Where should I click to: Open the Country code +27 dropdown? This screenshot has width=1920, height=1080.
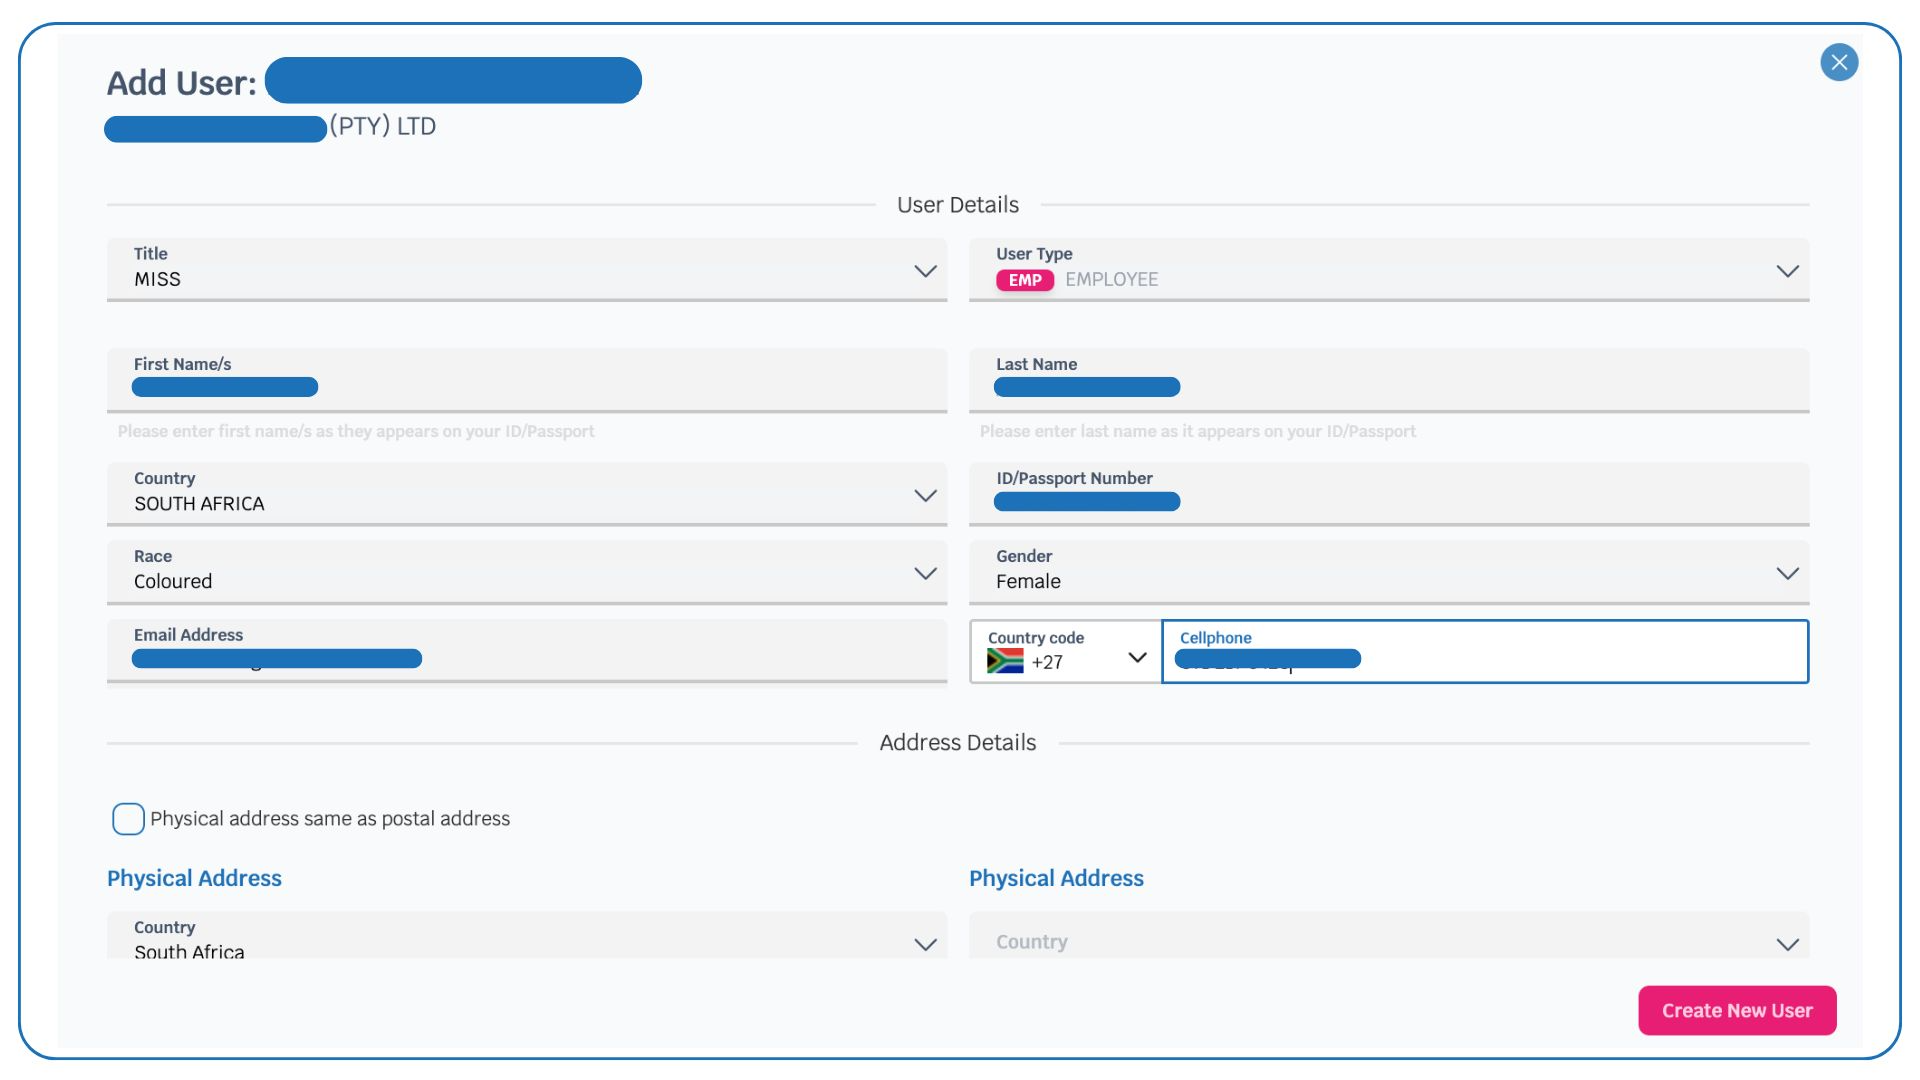1136,657
